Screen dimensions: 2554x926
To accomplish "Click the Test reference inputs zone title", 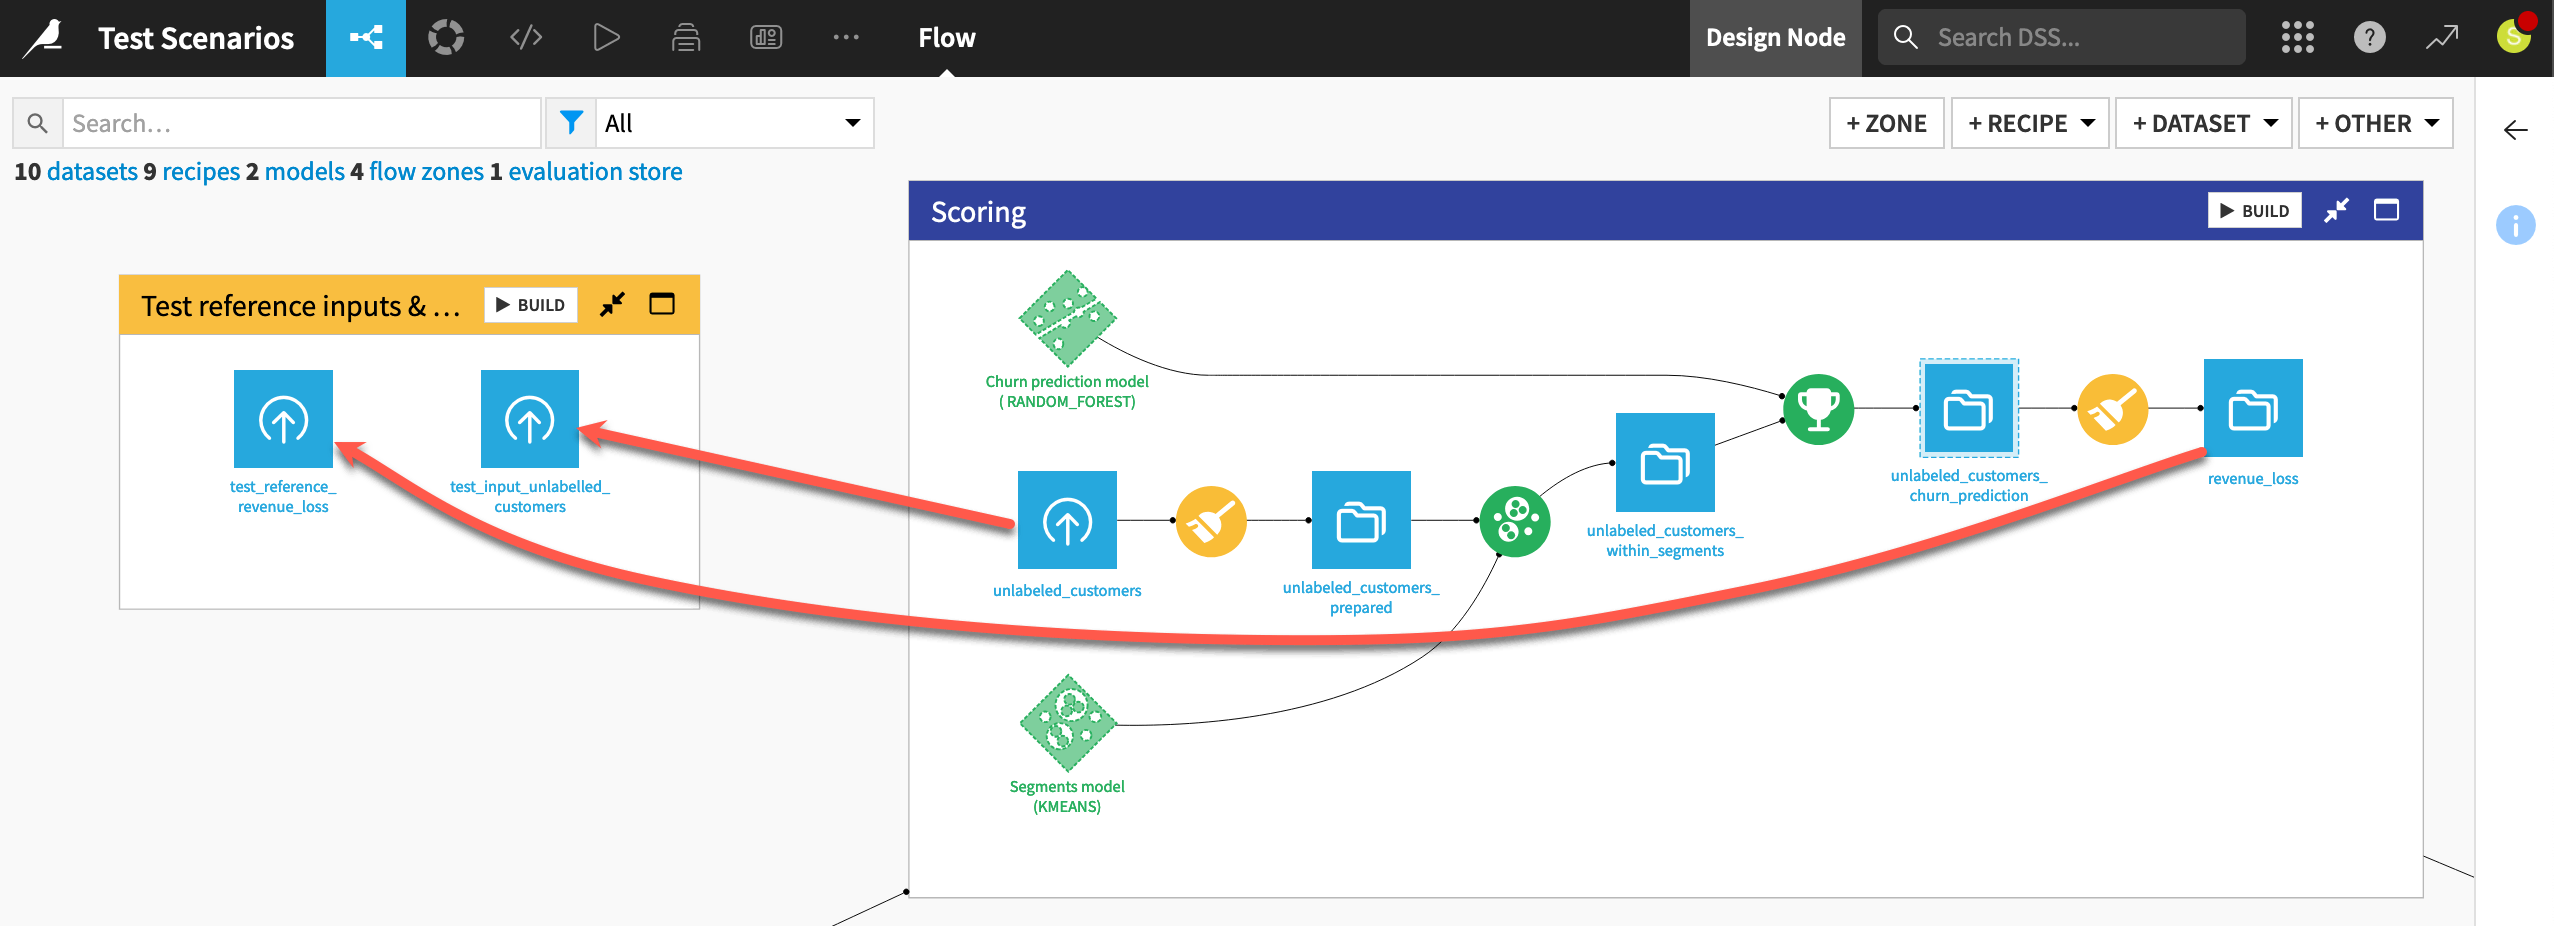I will [x=300, y=305].
